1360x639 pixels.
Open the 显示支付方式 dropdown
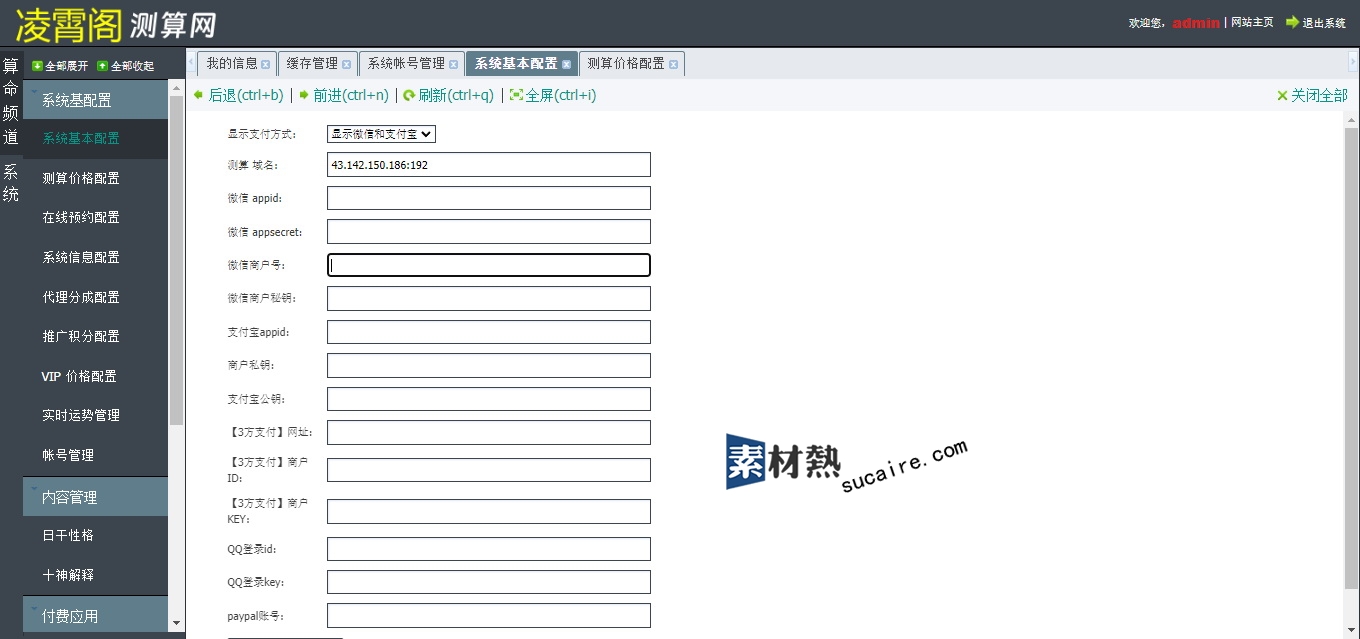click(381, 134)
